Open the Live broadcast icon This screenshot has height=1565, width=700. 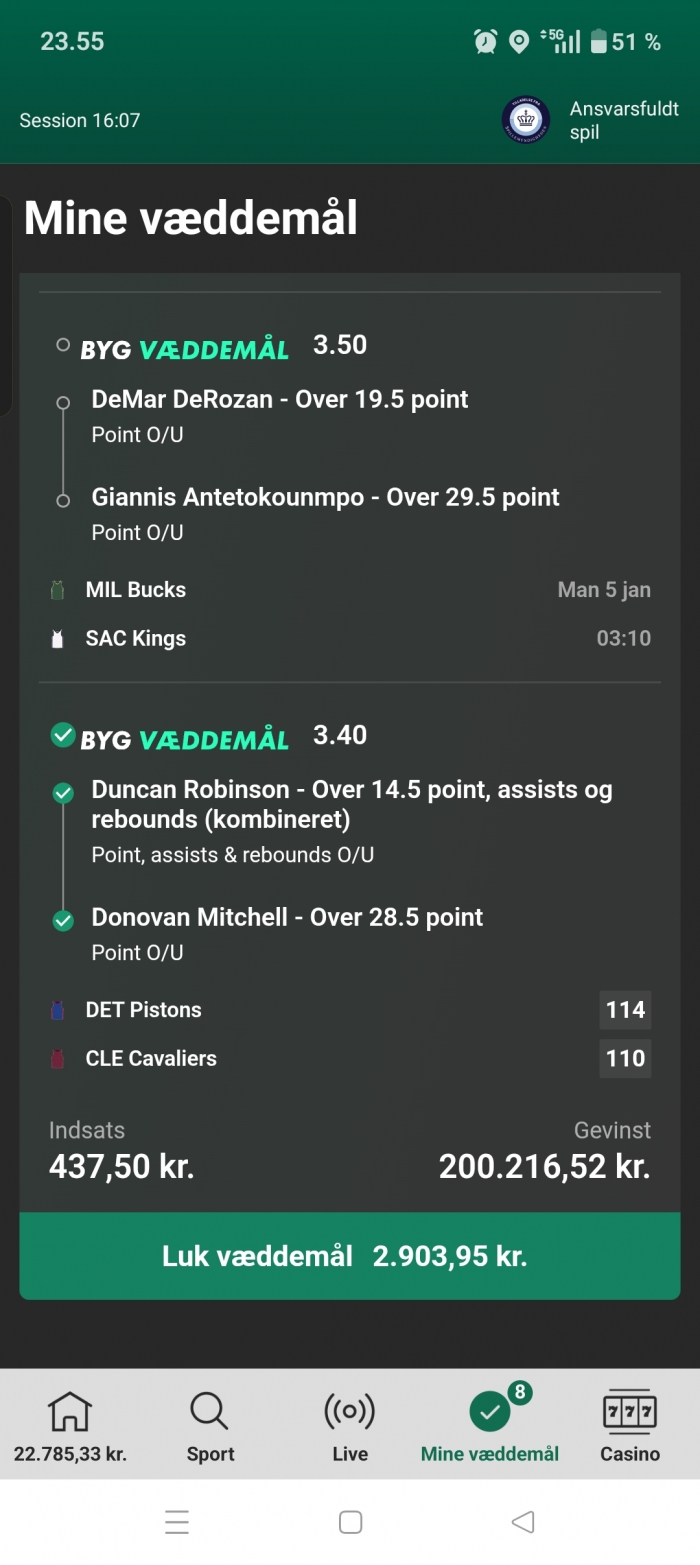point(349,1411)
